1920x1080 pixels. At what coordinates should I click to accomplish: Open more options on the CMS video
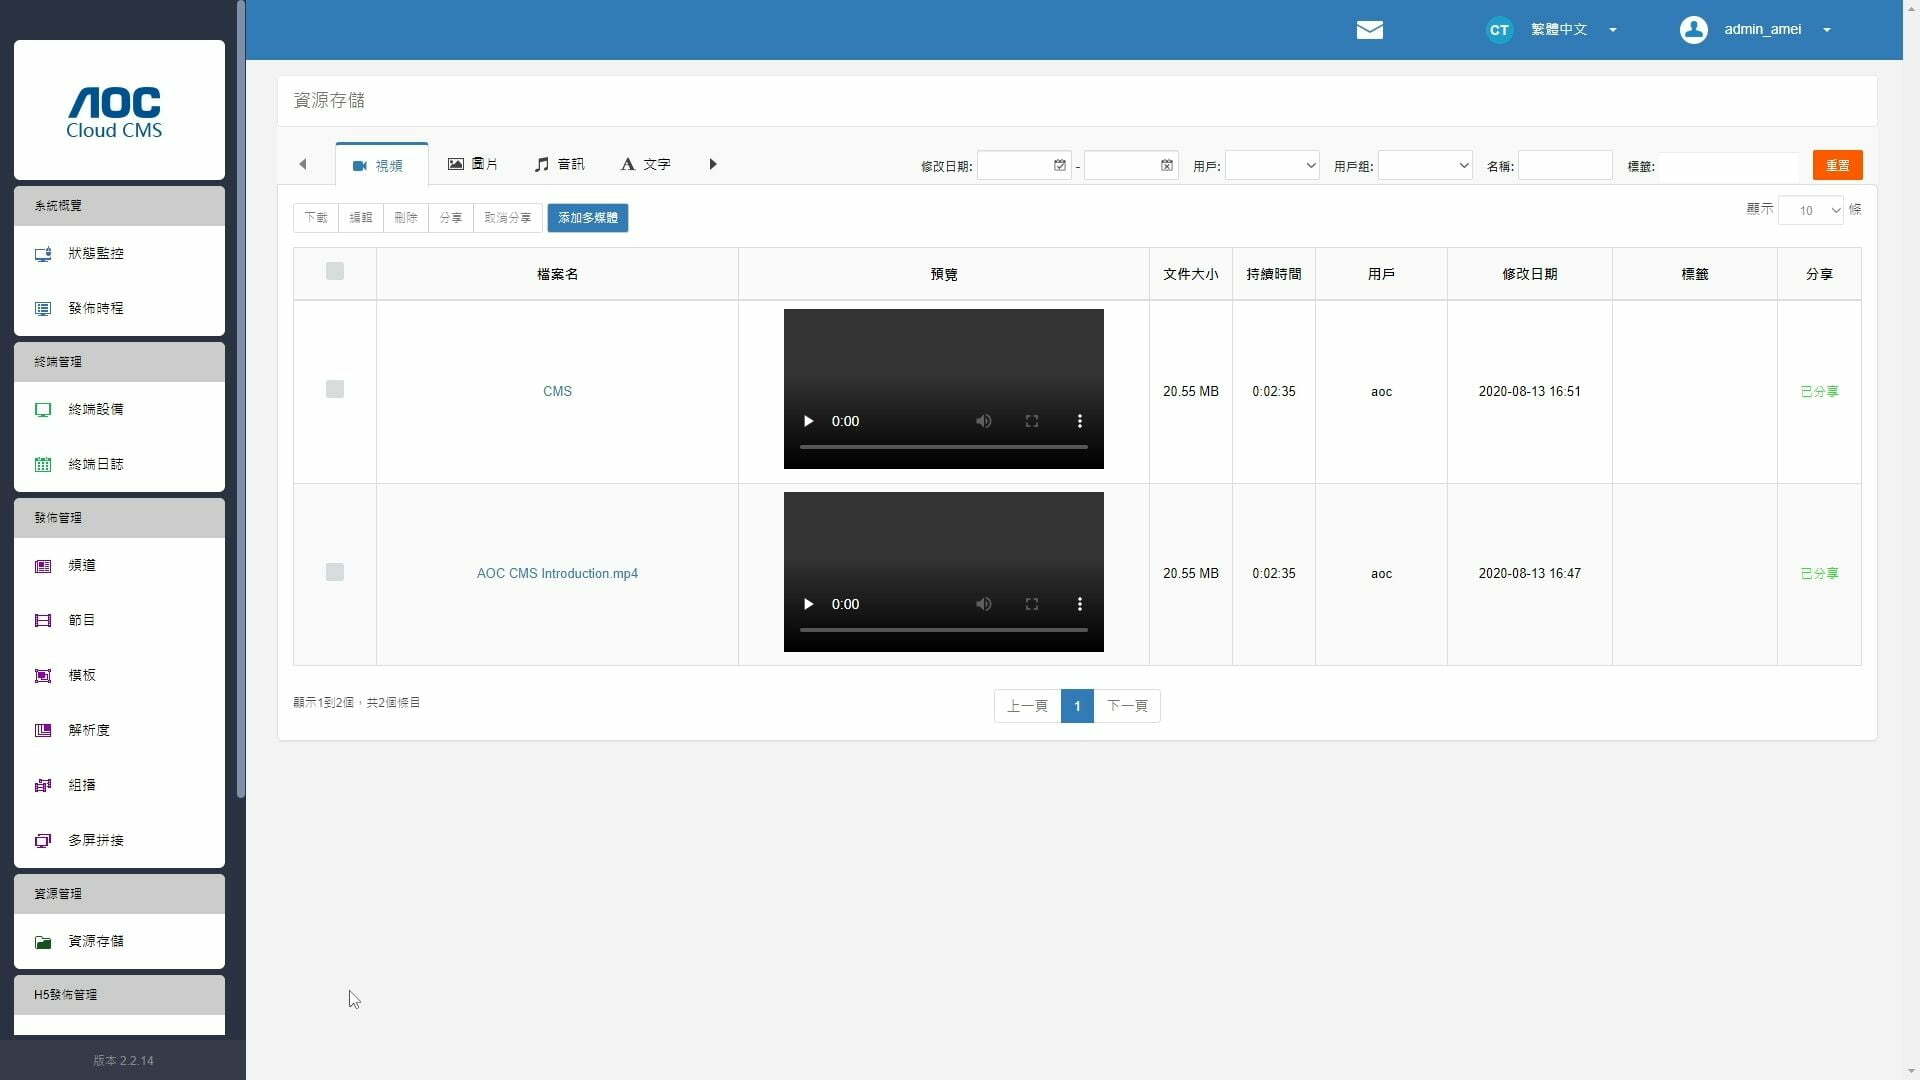click(1079, 421)
